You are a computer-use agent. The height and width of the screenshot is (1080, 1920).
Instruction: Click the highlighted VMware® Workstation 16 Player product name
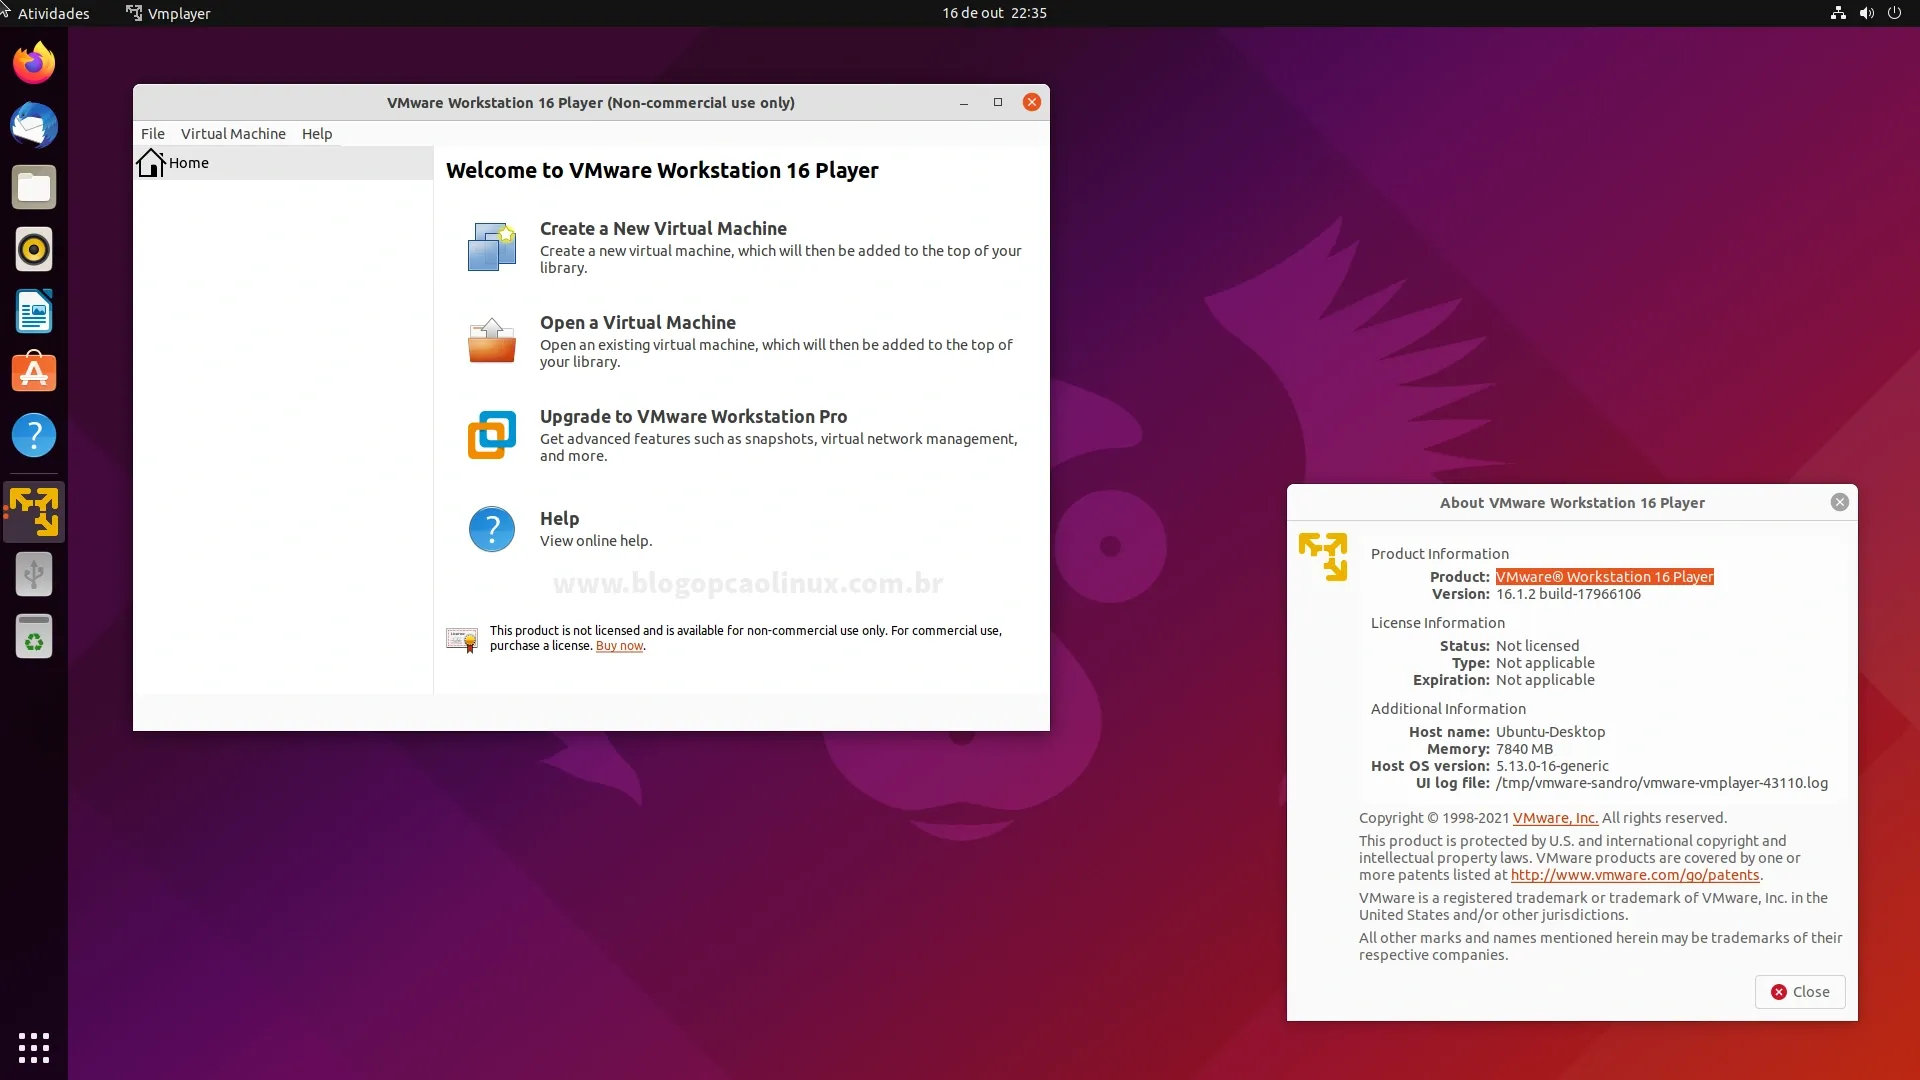[1605, 577]
